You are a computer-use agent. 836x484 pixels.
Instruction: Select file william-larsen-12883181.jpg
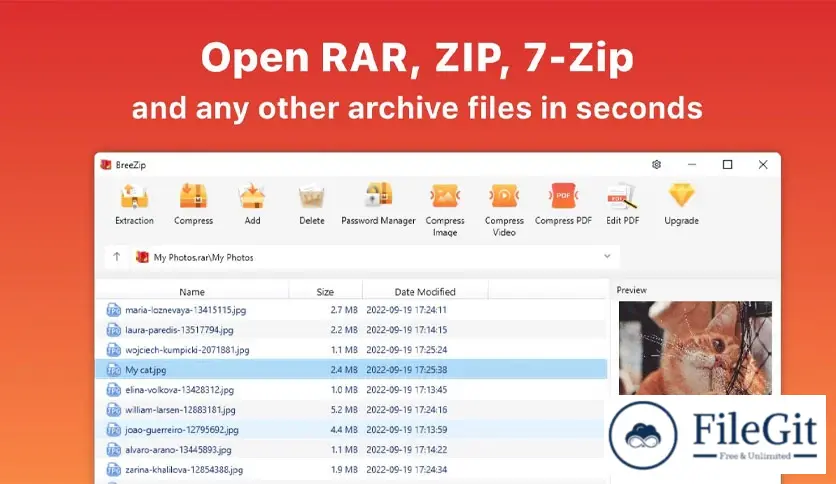click(x=180, y=410)
